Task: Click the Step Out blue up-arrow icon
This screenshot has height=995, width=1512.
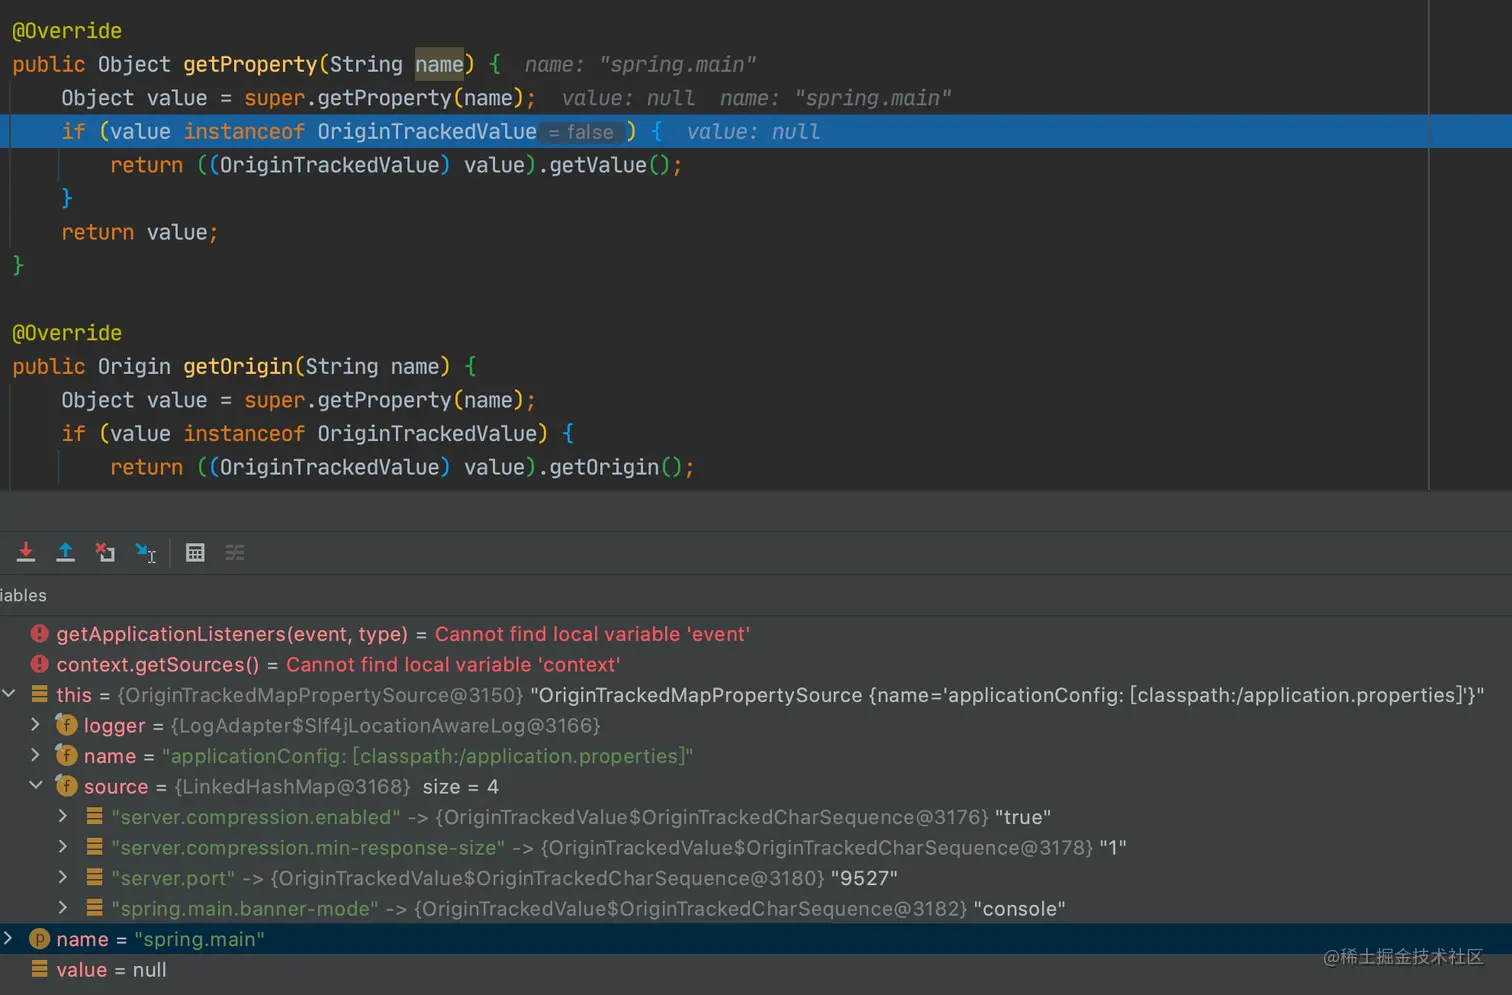Action: click(65, 552)
